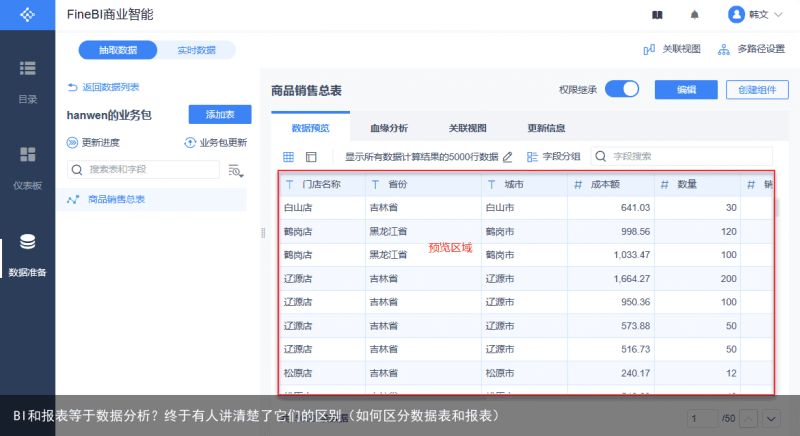Select the field layout view icon
The image size is (800, 436).
tap(311, 157)
